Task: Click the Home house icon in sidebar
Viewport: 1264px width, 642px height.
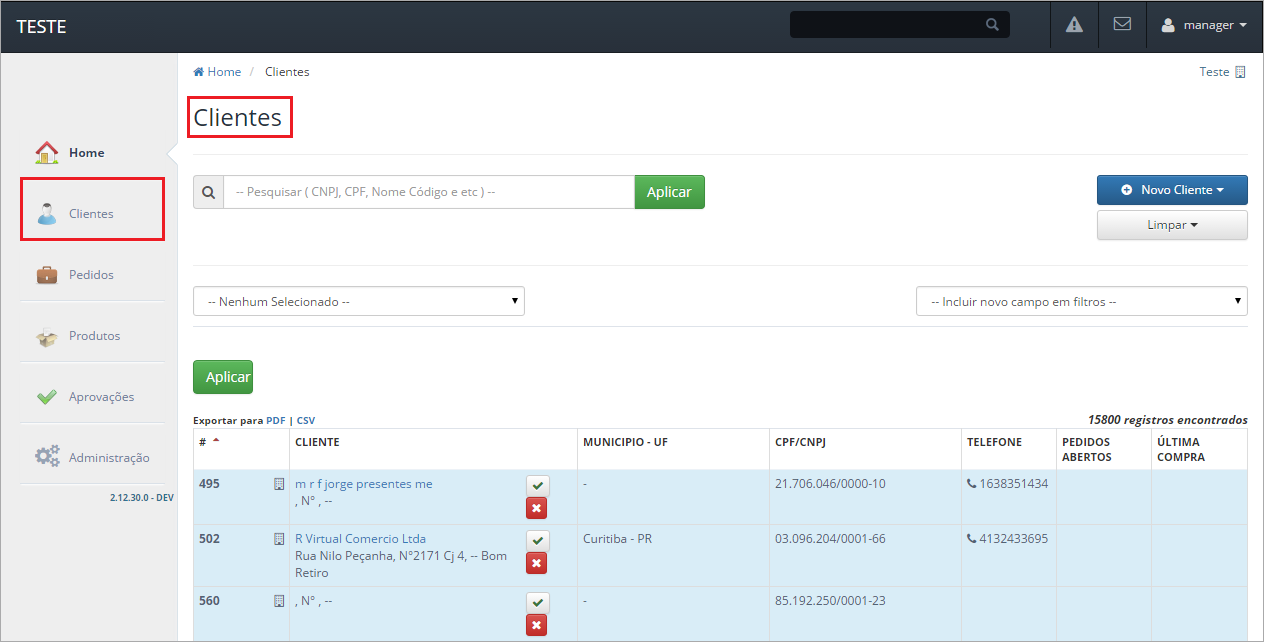Action: [47, 152]
